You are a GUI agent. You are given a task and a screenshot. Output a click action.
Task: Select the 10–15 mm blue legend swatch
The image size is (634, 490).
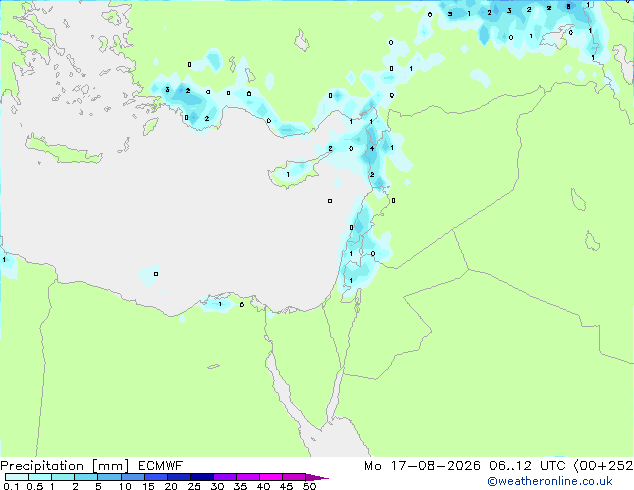132,477
